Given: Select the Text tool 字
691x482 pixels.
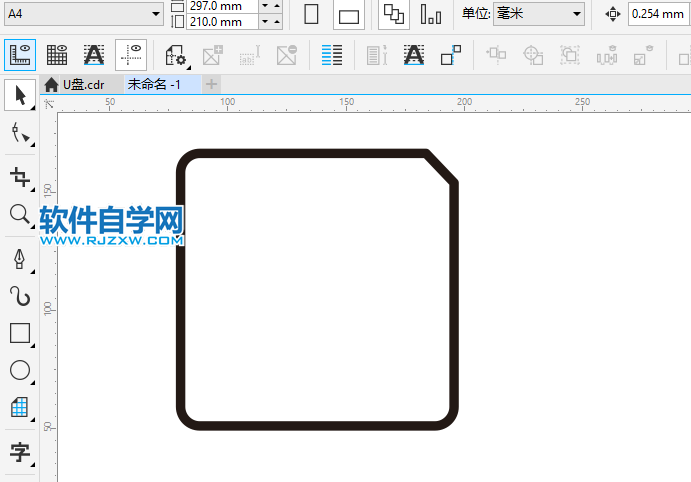Looking at the screenshot, I should [20, 452].
